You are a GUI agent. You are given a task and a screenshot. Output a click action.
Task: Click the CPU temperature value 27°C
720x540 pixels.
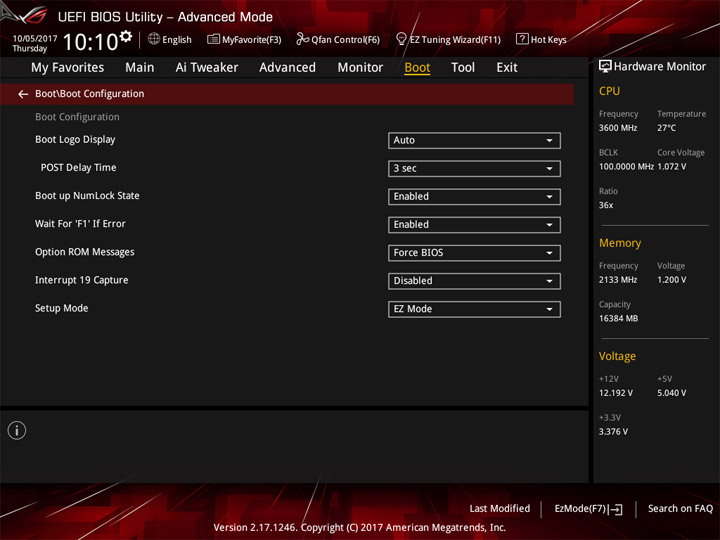pyautogui.click(x=666, y=128)
